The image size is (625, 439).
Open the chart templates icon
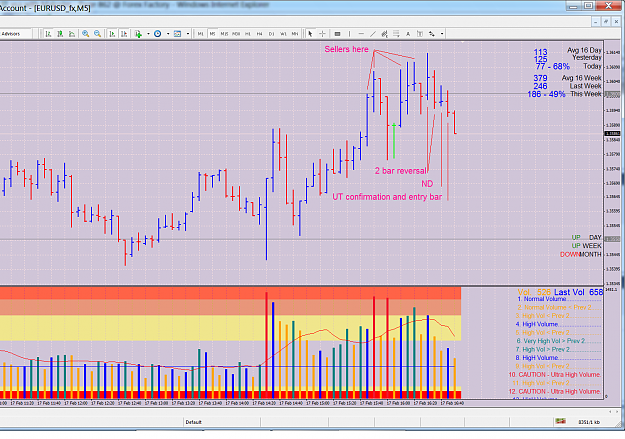[x=177, y=34]
